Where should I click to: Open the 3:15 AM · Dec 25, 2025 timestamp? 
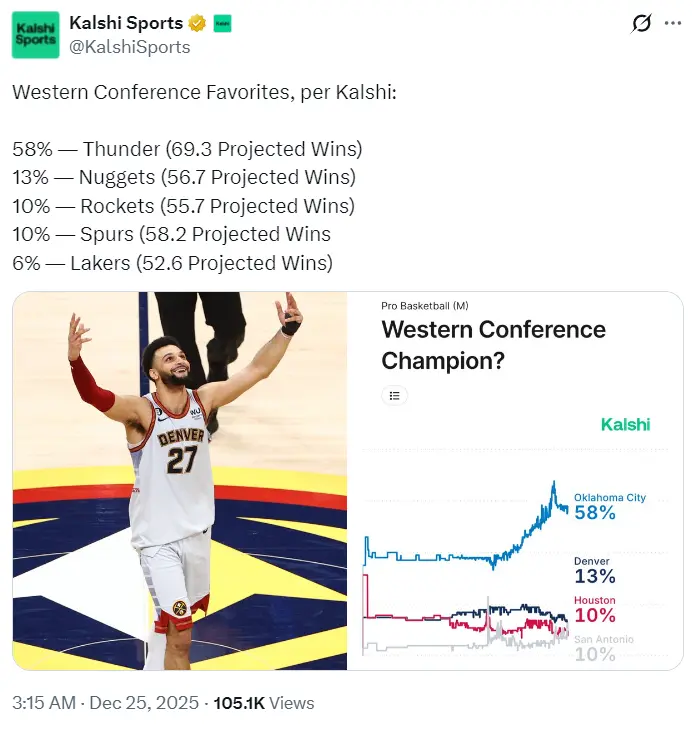coord(103,703)
